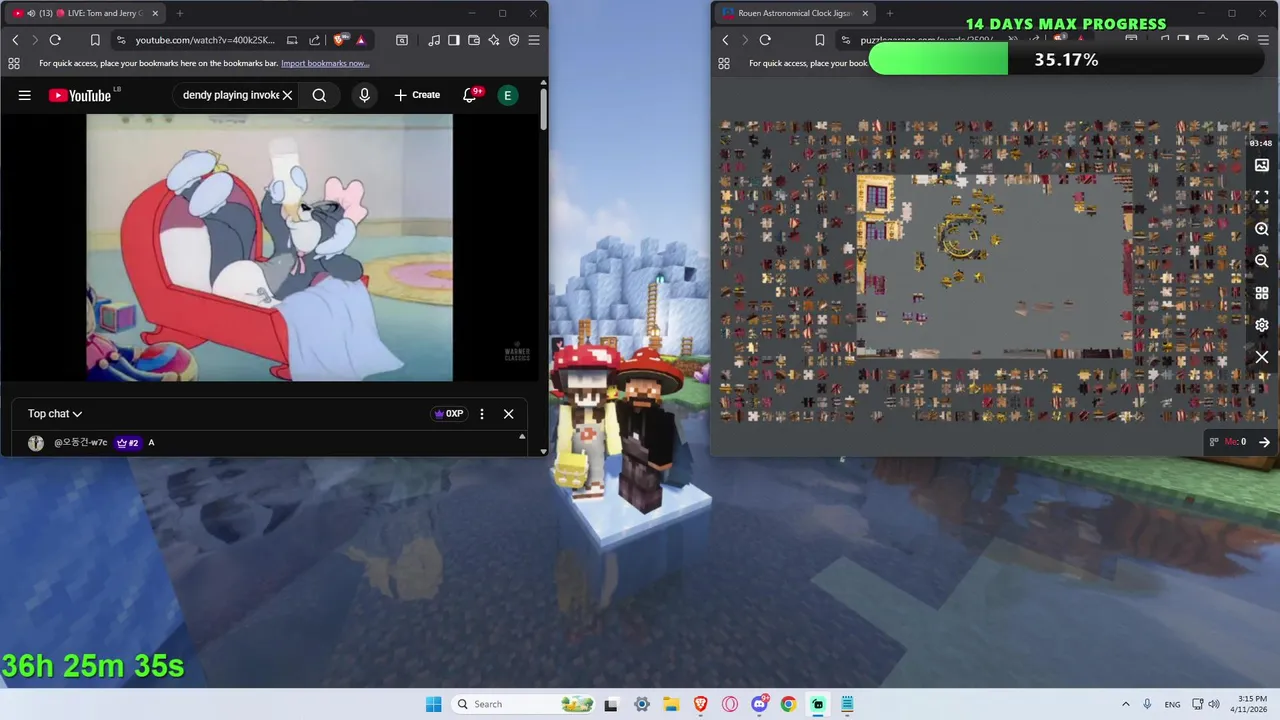Open apps grid on YouTube window bookmarks bar

(13, 63)
